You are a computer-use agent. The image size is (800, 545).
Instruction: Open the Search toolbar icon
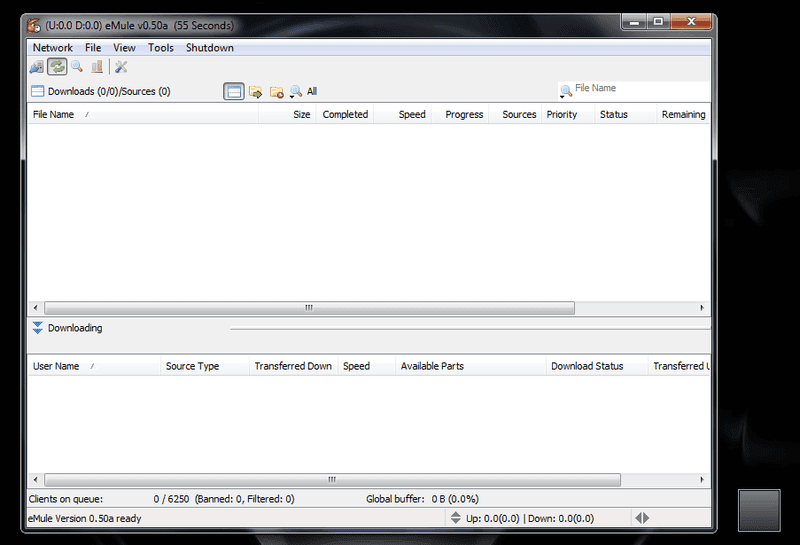[x=77, y=67]
